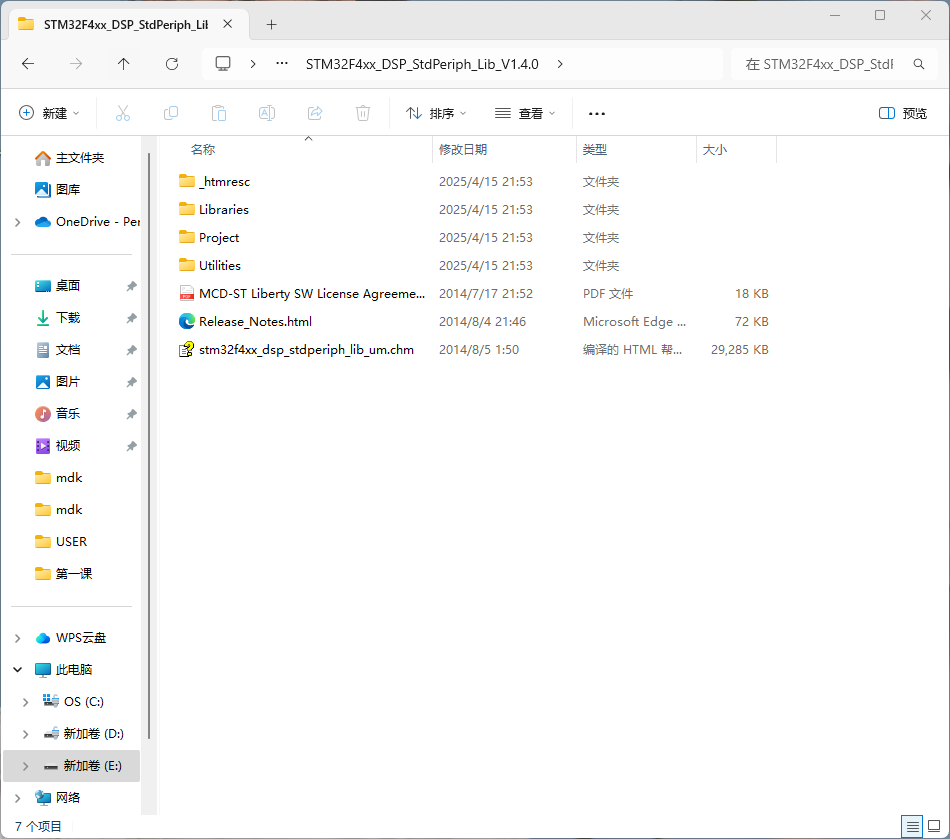
Task: Open 视频 in the sidebar
Action: click(67, 446)
